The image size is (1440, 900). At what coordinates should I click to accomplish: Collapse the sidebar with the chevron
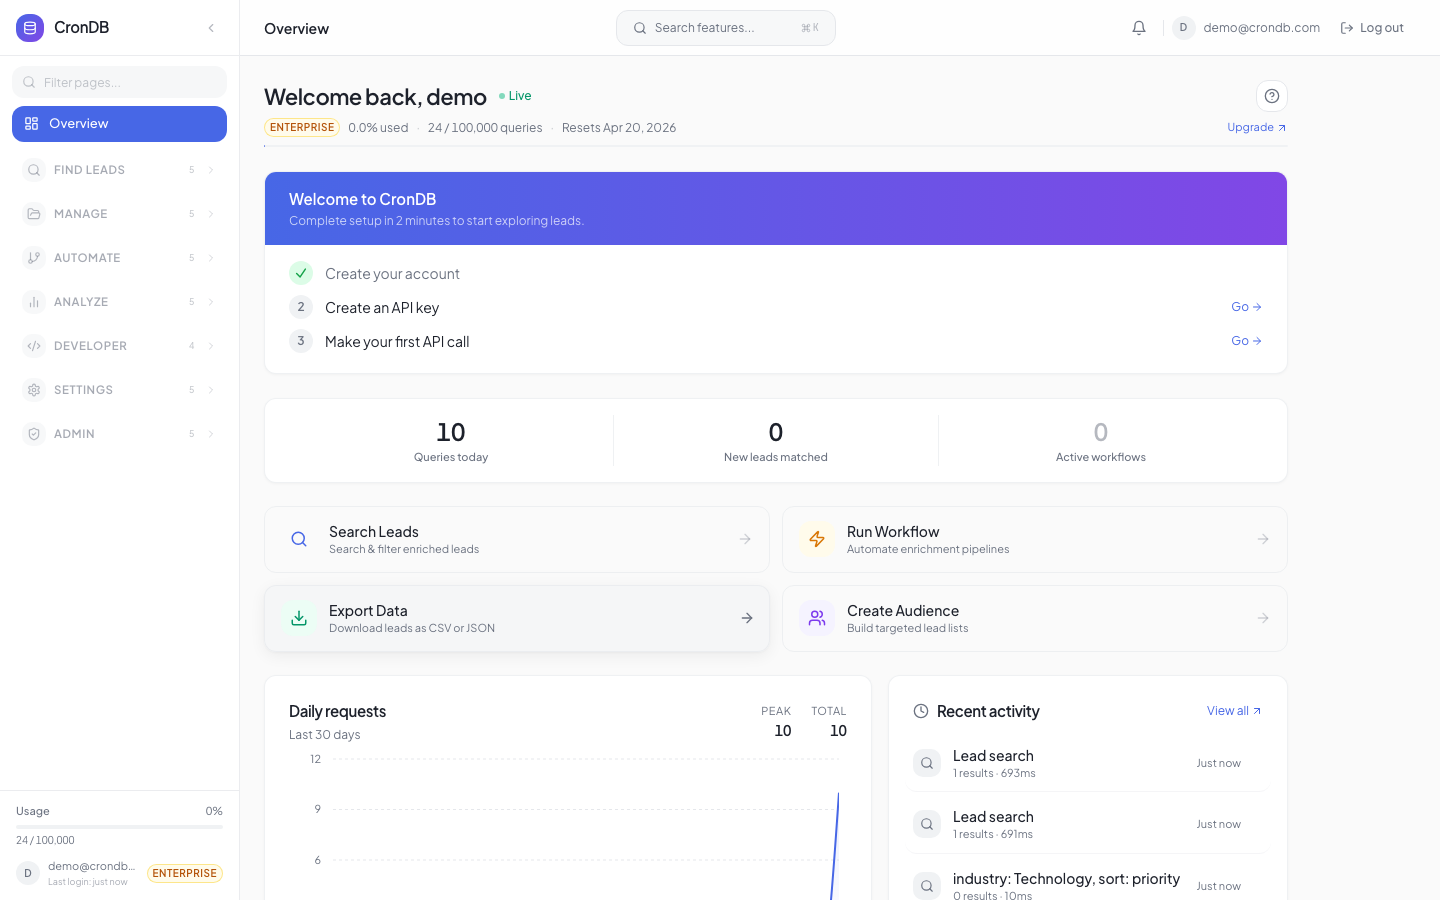pos(211,28)
